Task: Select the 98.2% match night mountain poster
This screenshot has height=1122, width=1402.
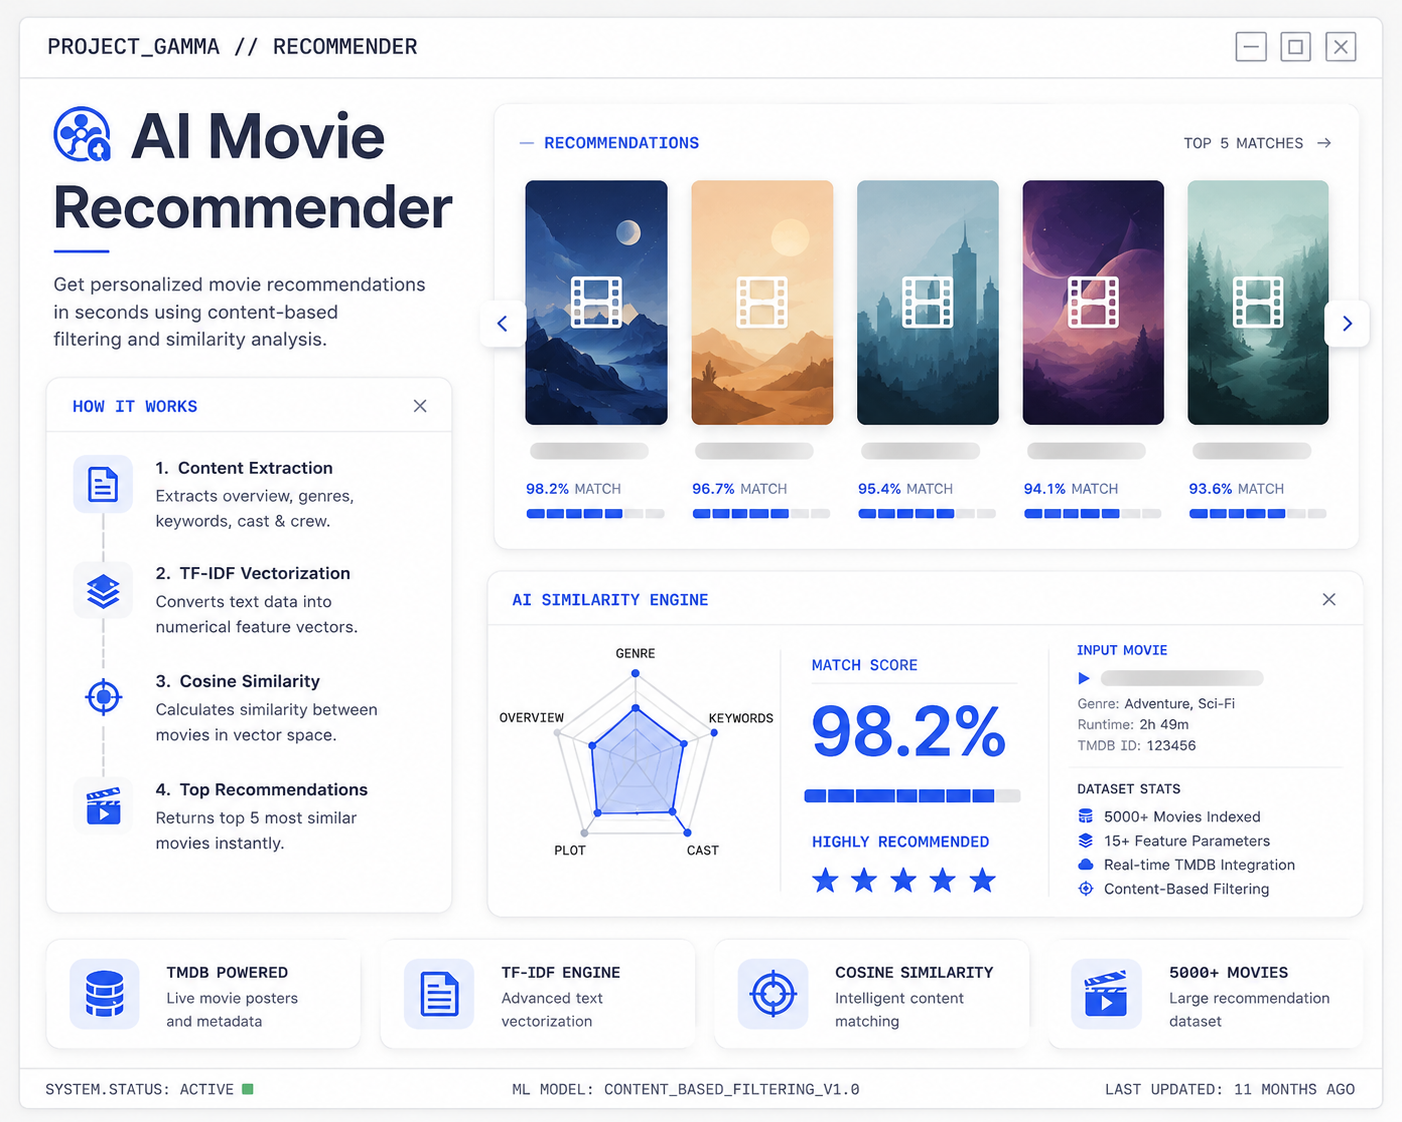Action: pos(596,302)
